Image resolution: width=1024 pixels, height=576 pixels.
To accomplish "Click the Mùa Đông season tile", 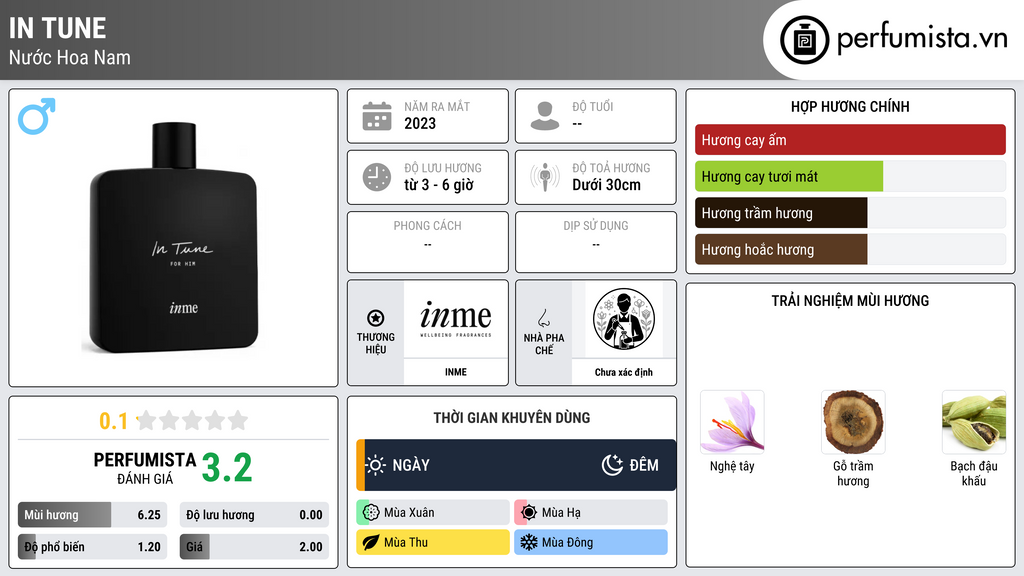I will pyautogui.click(x=590, y=543).
